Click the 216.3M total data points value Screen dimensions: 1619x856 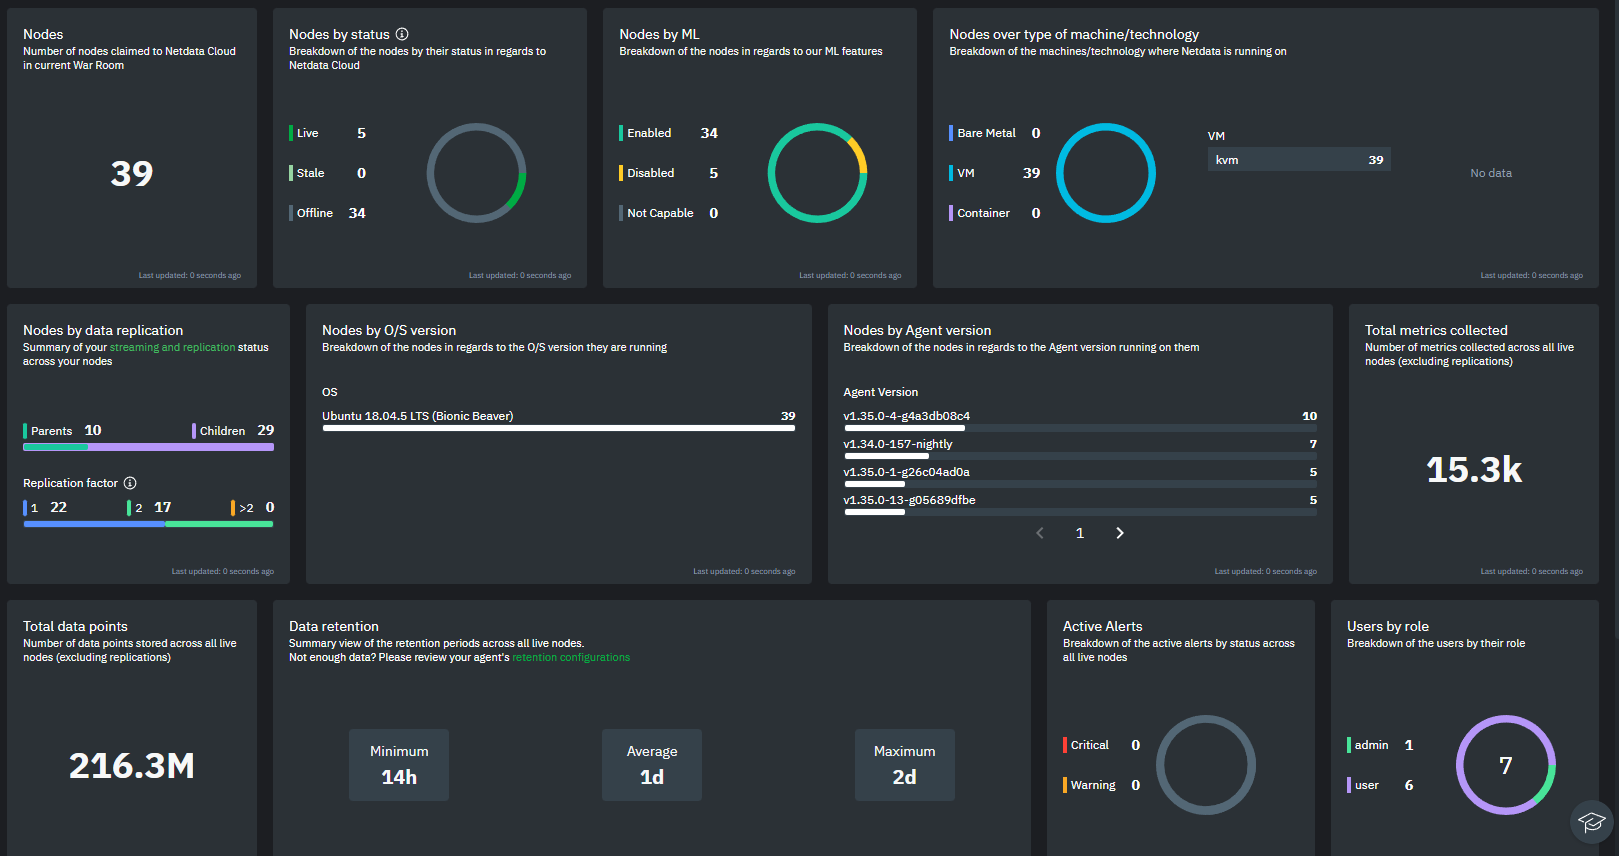coord(132,766)
